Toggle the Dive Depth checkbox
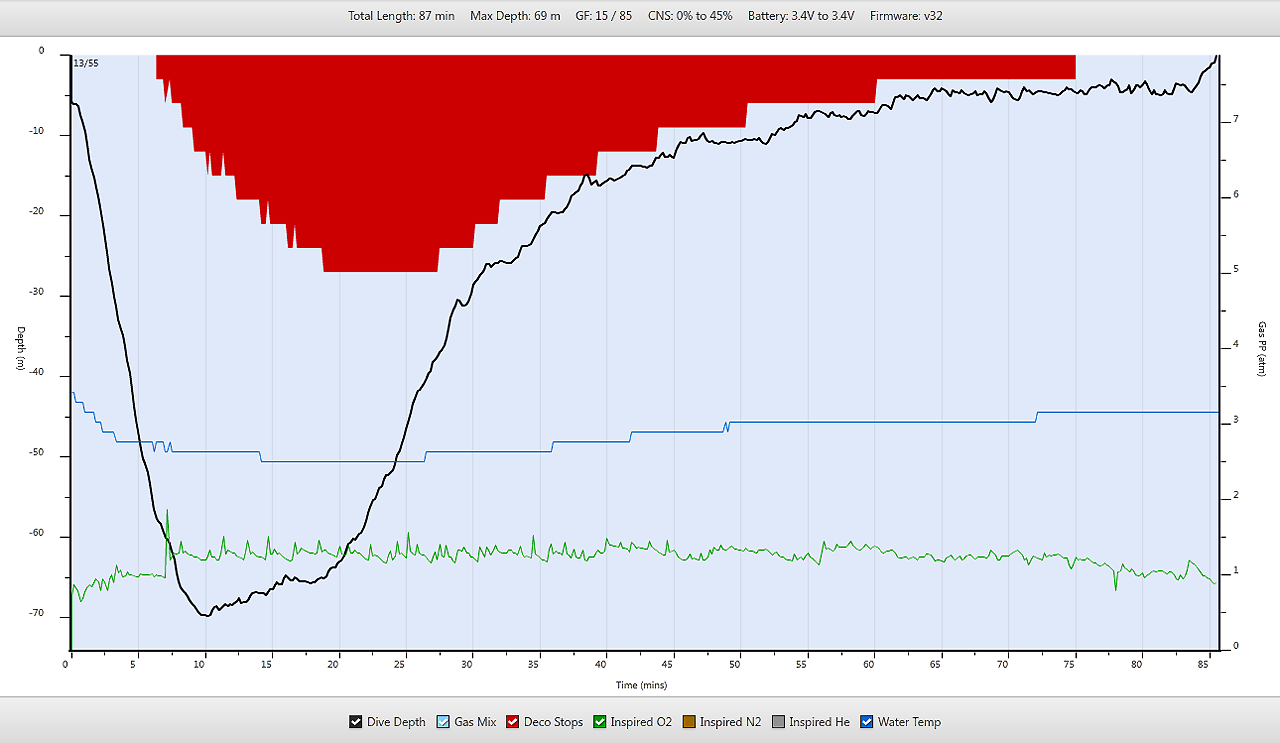This screenshot has height=743, width=1280. (355, 722)
